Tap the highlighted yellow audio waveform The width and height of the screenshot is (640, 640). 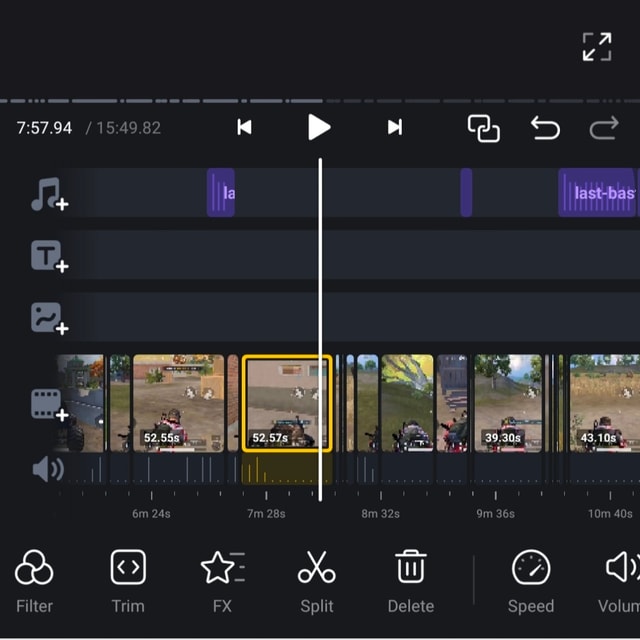pos(287,469)
